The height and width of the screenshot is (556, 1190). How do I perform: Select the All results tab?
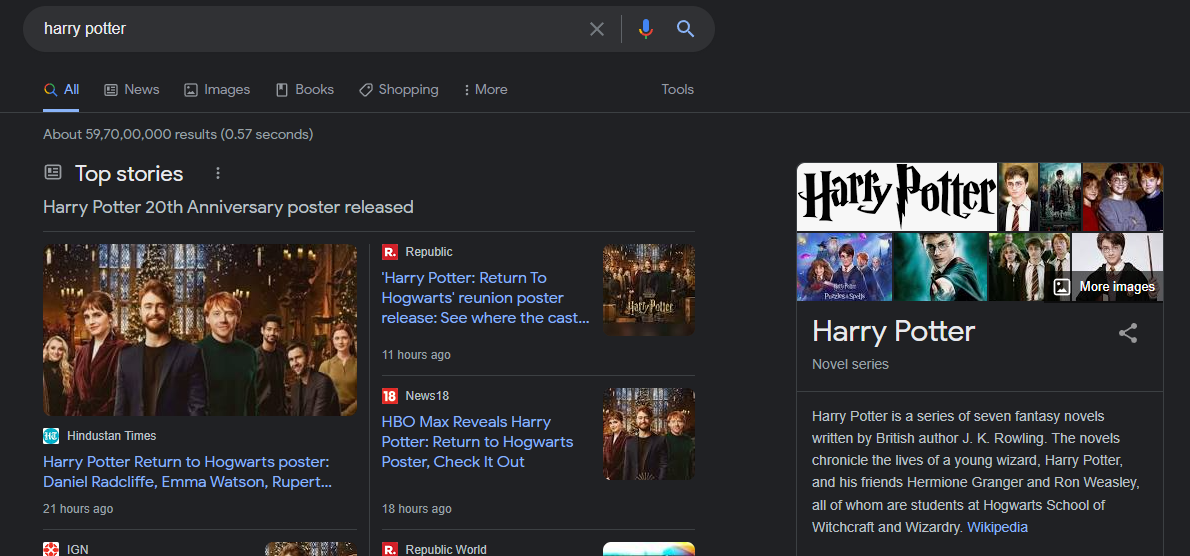point(61,90)
